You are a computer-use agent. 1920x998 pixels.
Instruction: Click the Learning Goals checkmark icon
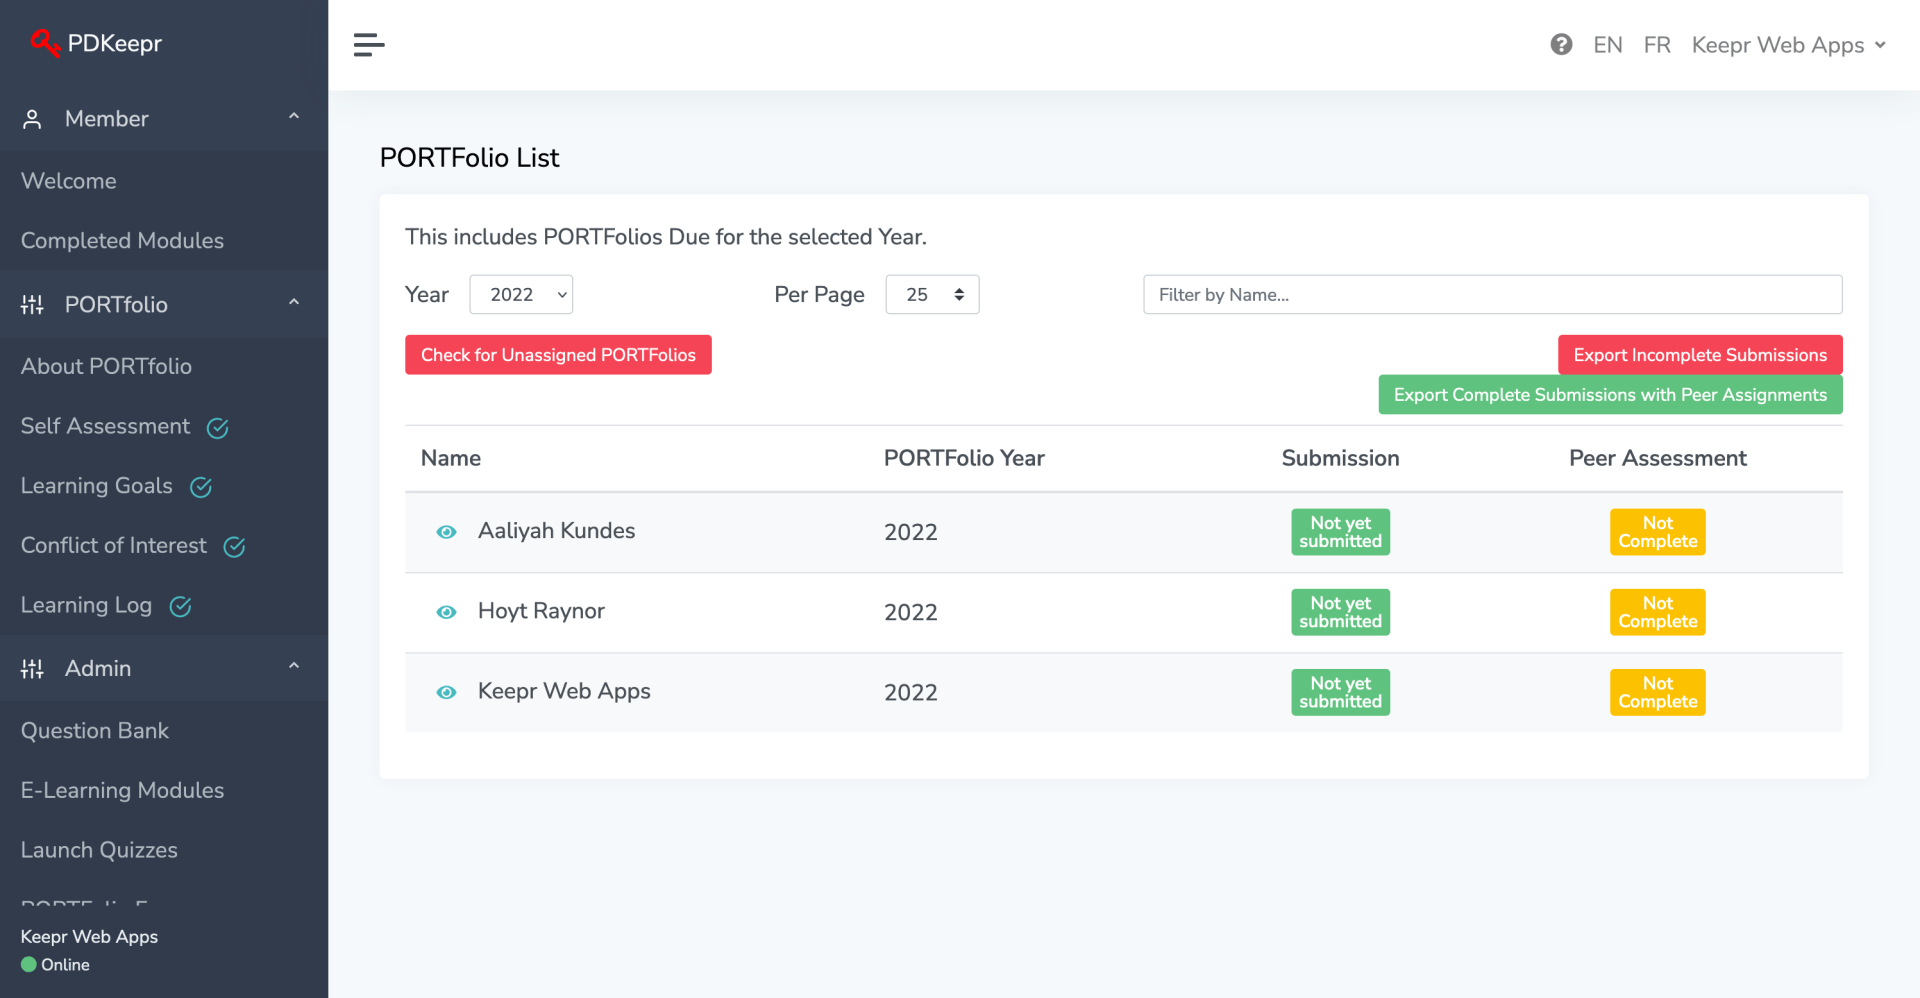[201, 487]
